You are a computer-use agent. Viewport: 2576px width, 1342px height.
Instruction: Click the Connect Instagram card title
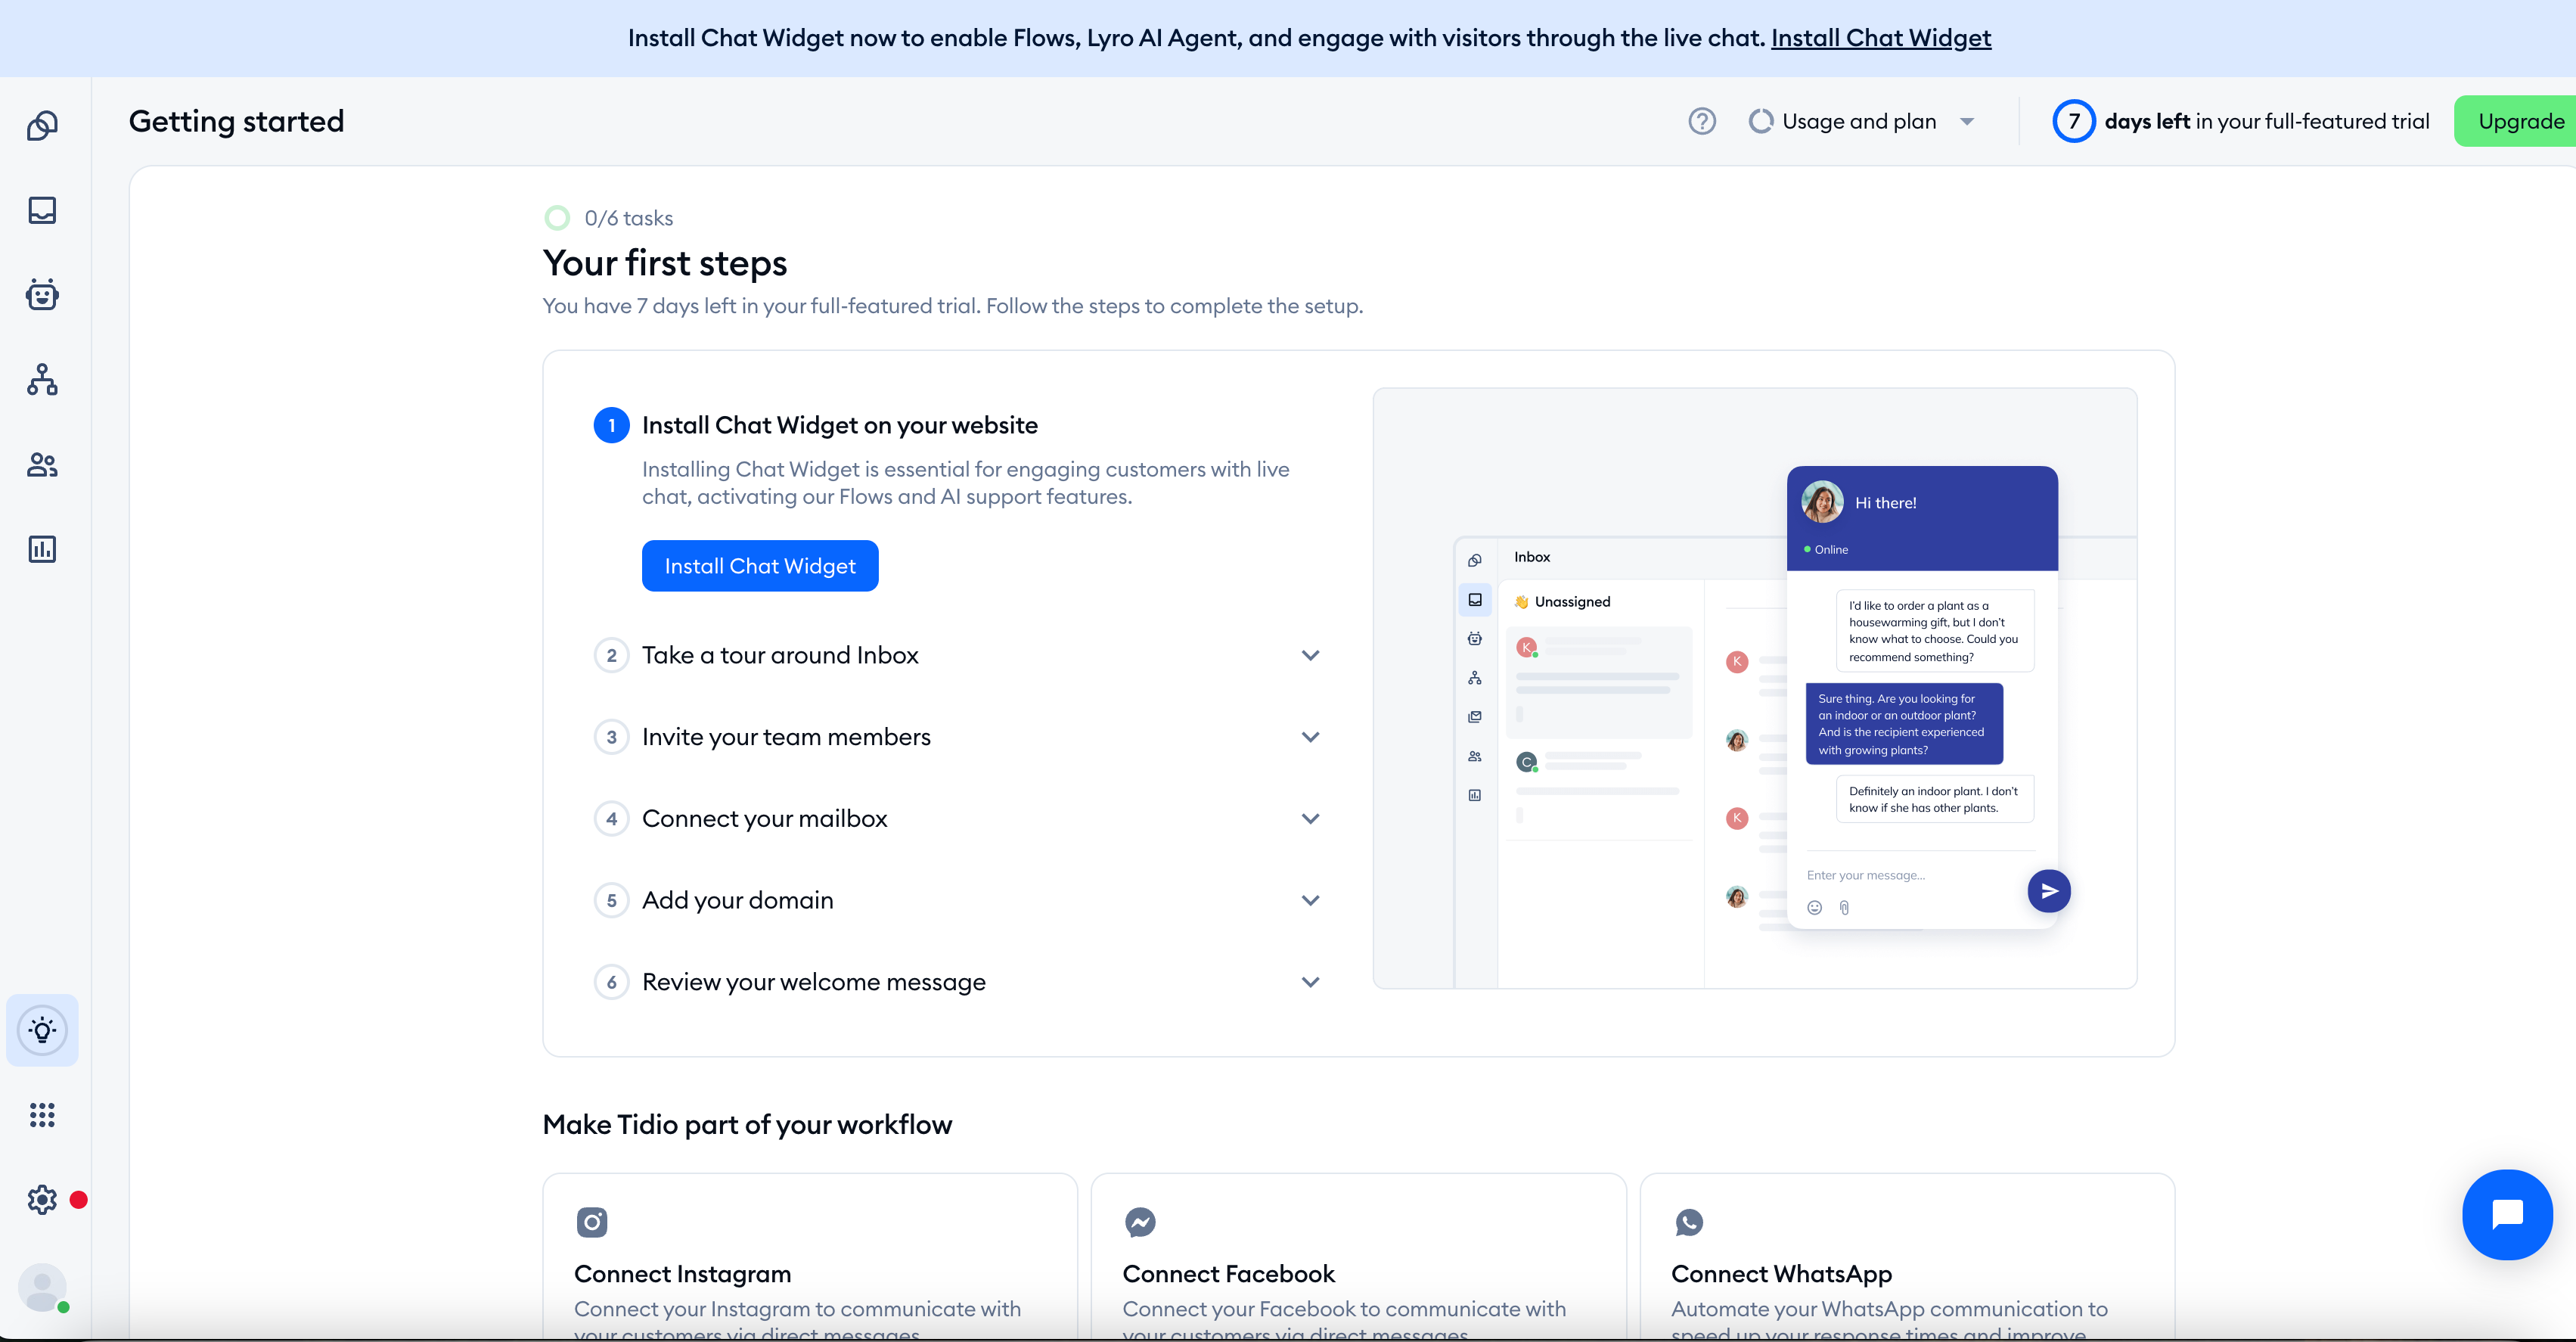682,1274
